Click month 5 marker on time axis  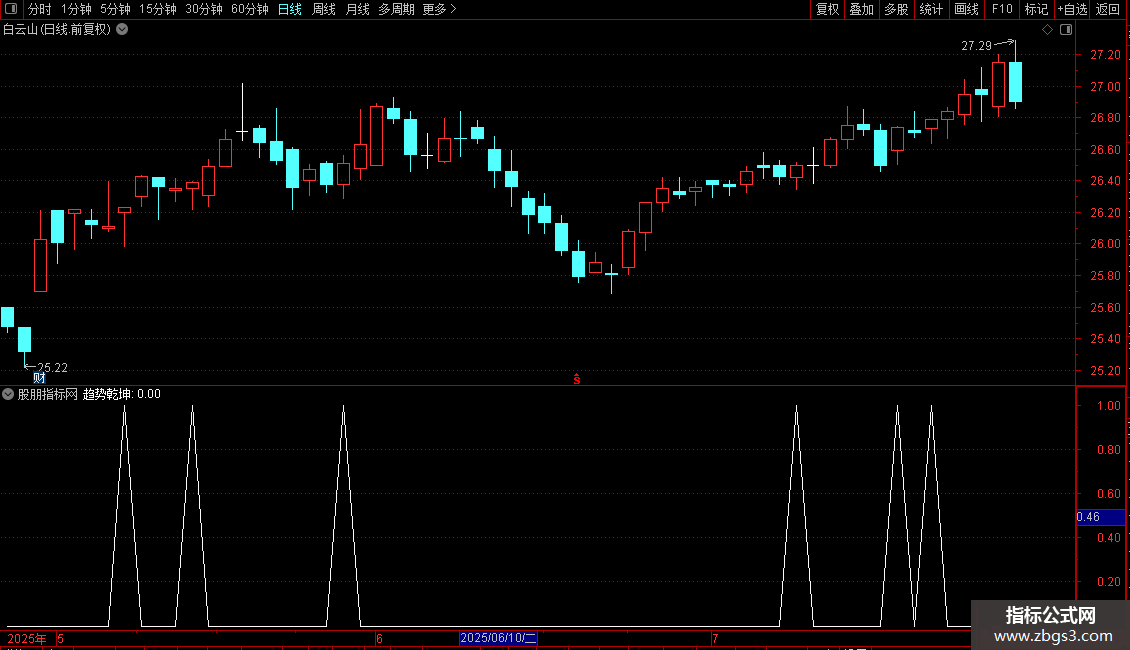pyautogui.click(x=61, y=638)
